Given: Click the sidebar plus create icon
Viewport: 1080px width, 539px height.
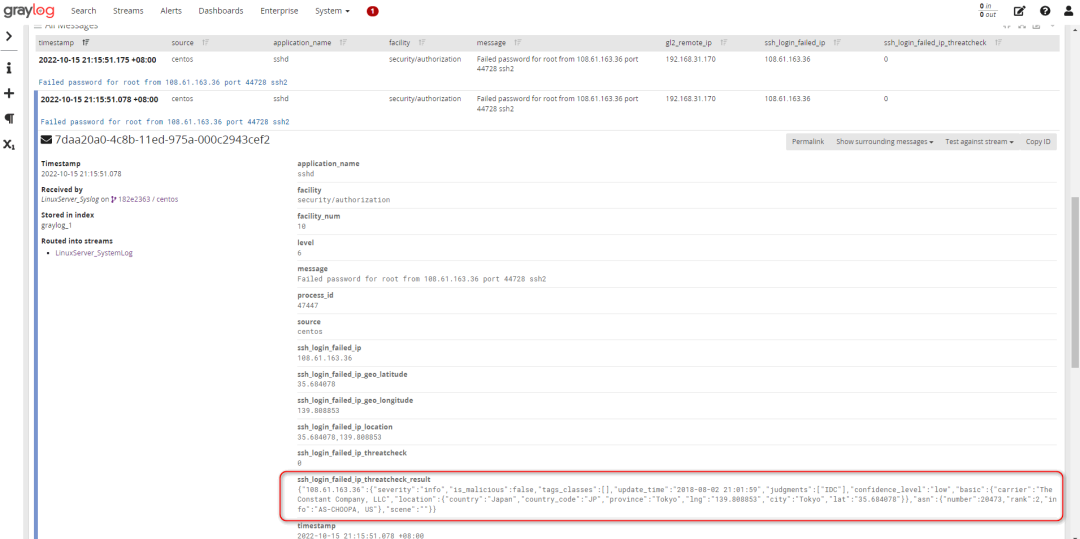Looking at the screenshot, I should [x=9, y=93].
